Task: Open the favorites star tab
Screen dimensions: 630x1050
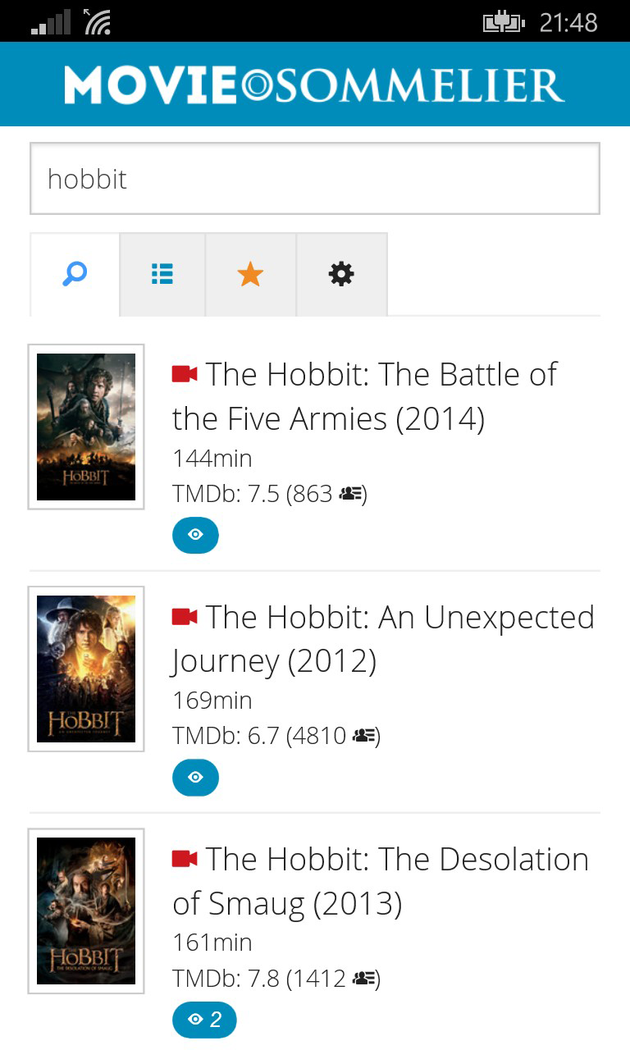Action: 250,274
